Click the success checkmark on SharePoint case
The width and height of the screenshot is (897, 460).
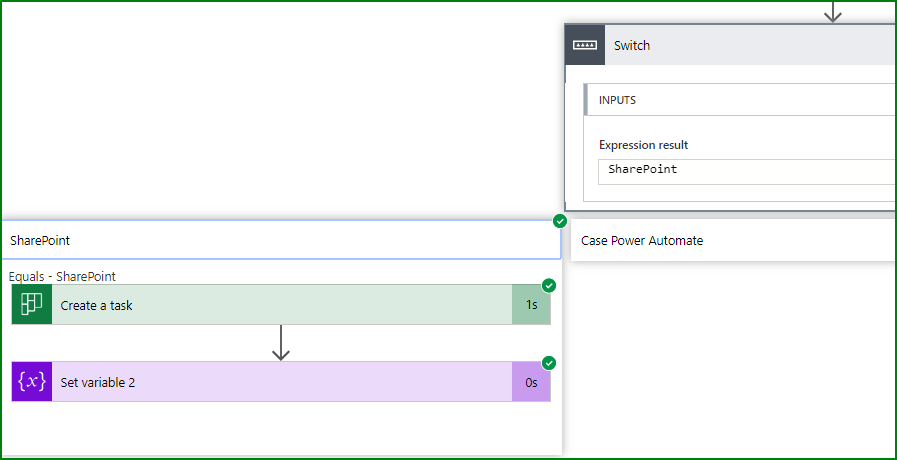[x=560, y=221]
